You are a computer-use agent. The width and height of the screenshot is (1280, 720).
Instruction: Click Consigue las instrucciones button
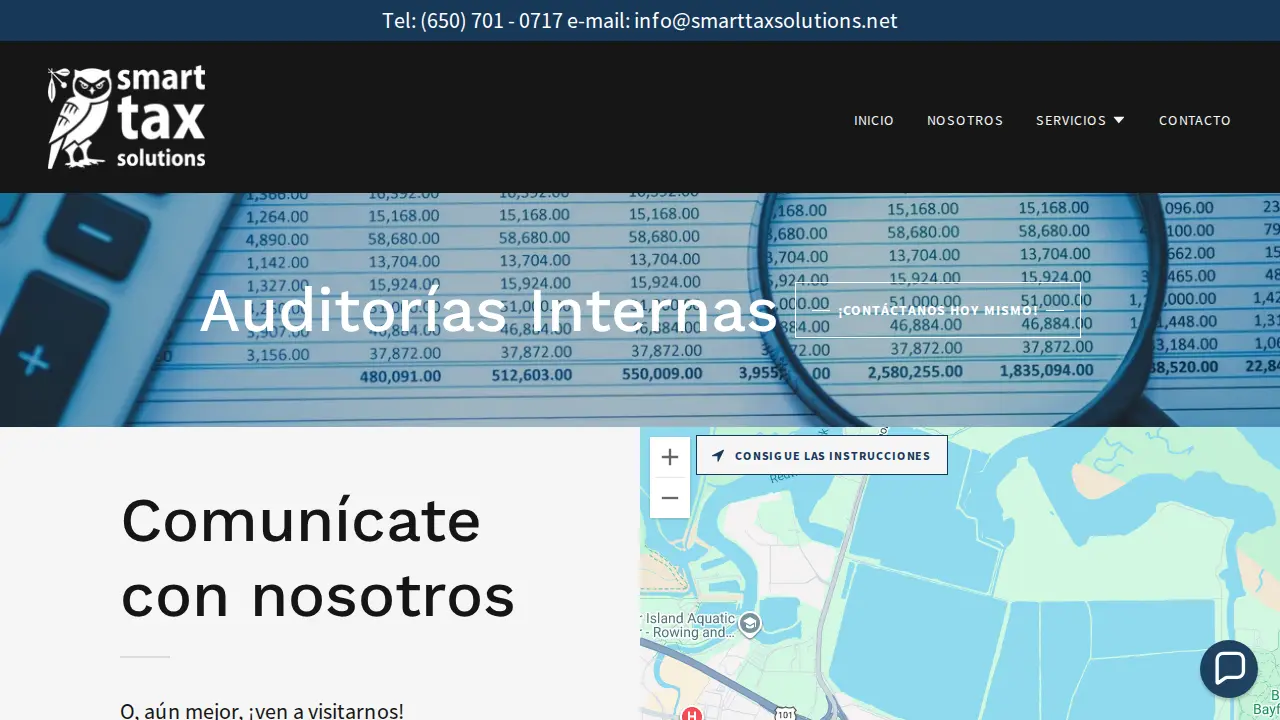(x=822, y=455)
